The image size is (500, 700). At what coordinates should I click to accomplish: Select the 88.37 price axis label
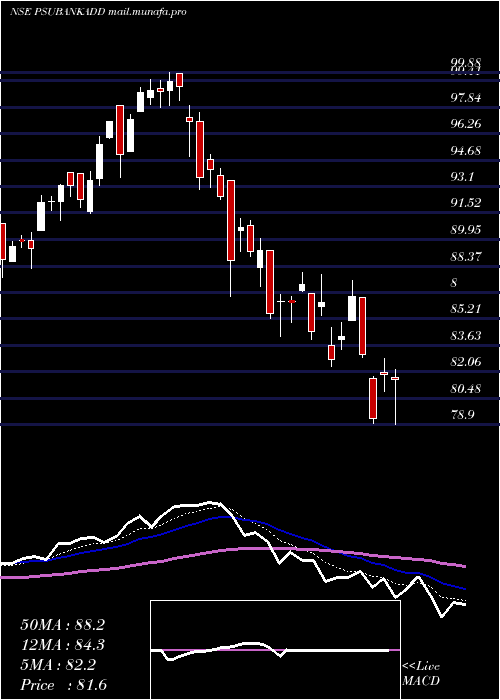click(466, 256)
